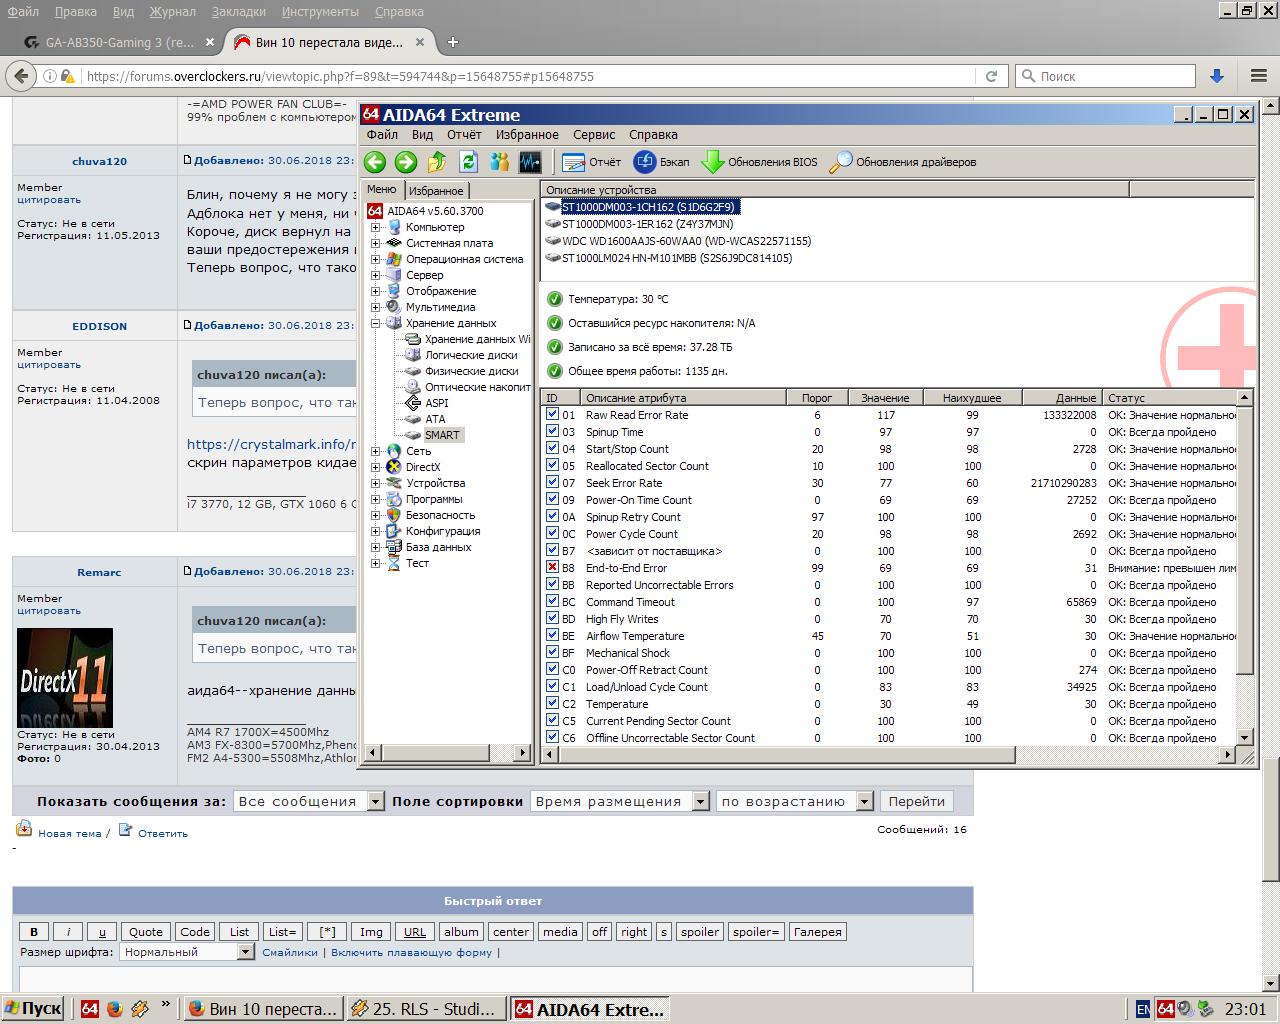The image size is (1280, 1024).
Task: Uncheck the Raw Read Error Rate attribute
Action: tap(552, 414)
